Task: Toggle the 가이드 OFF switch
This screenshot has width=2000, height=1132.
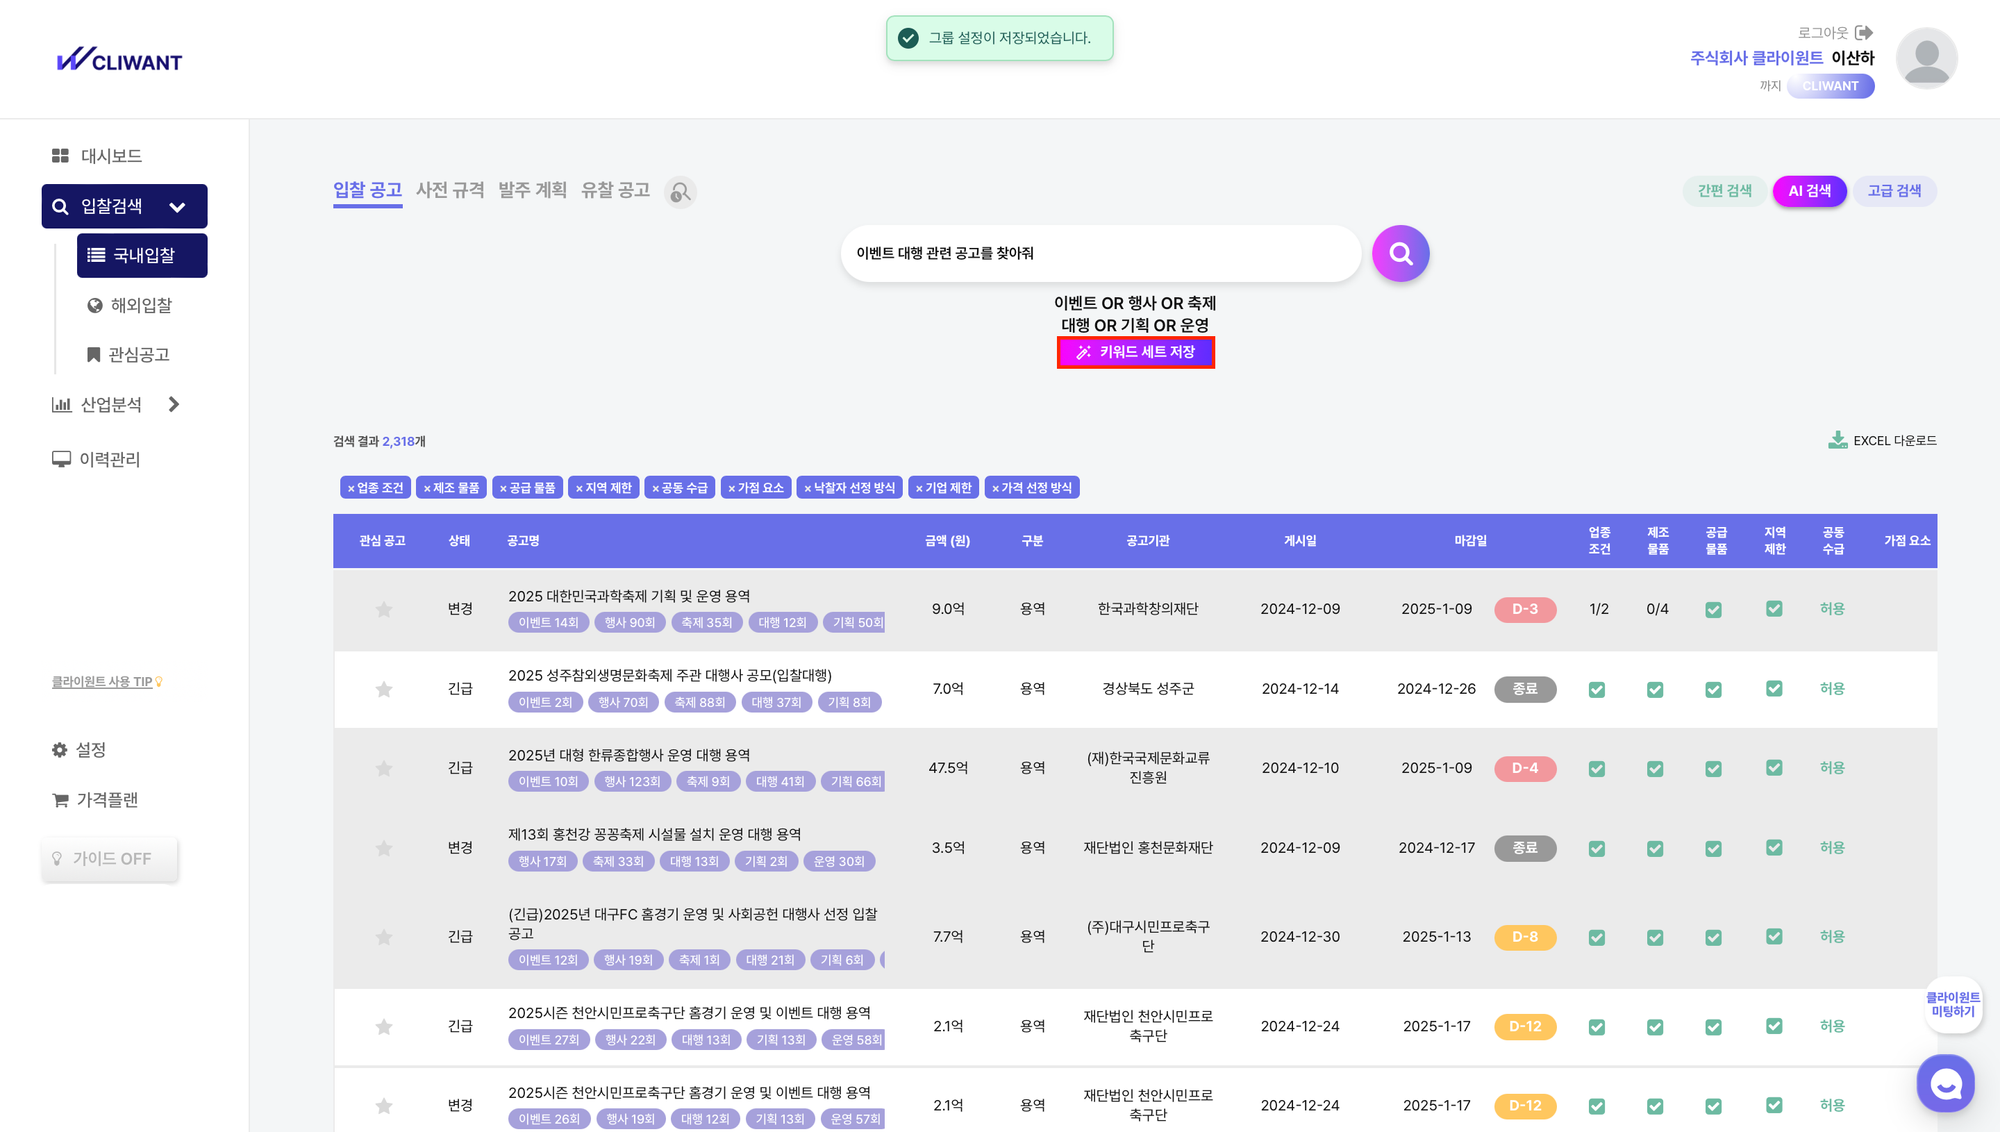Action: (x=110, y=859)
